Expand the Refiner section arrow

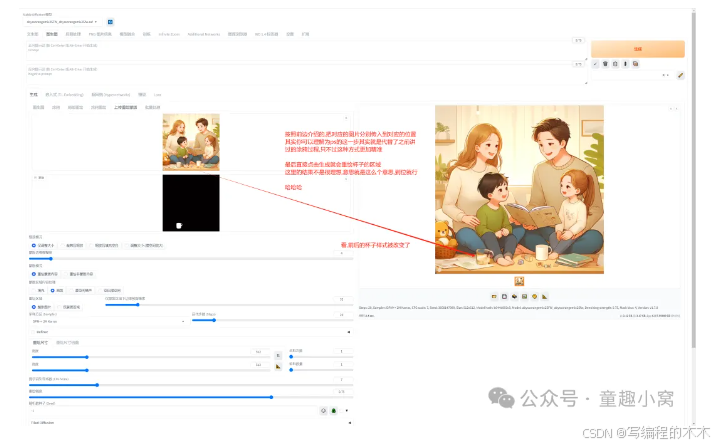click(x=349, y=332)
